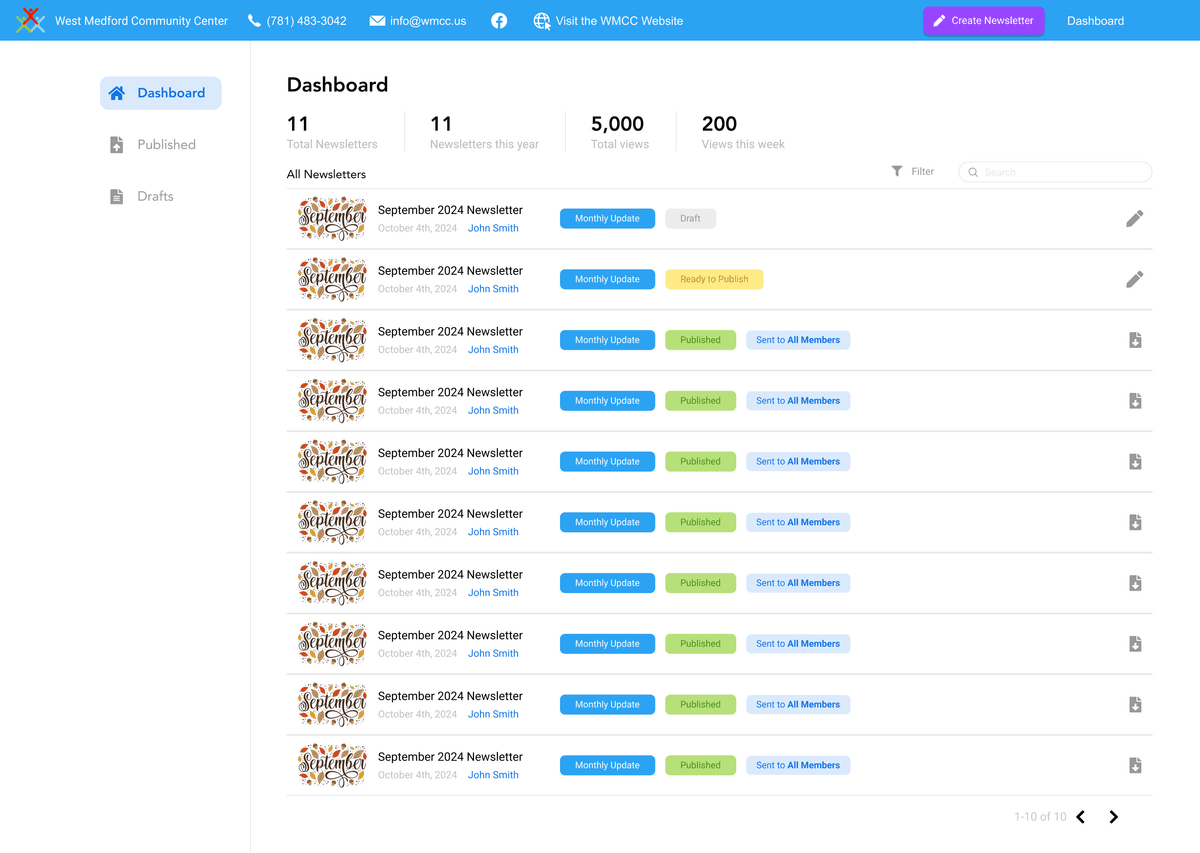Go to previous page arrow
The width and height of the screenshot is (1200, 853).
coord(1081,817)
